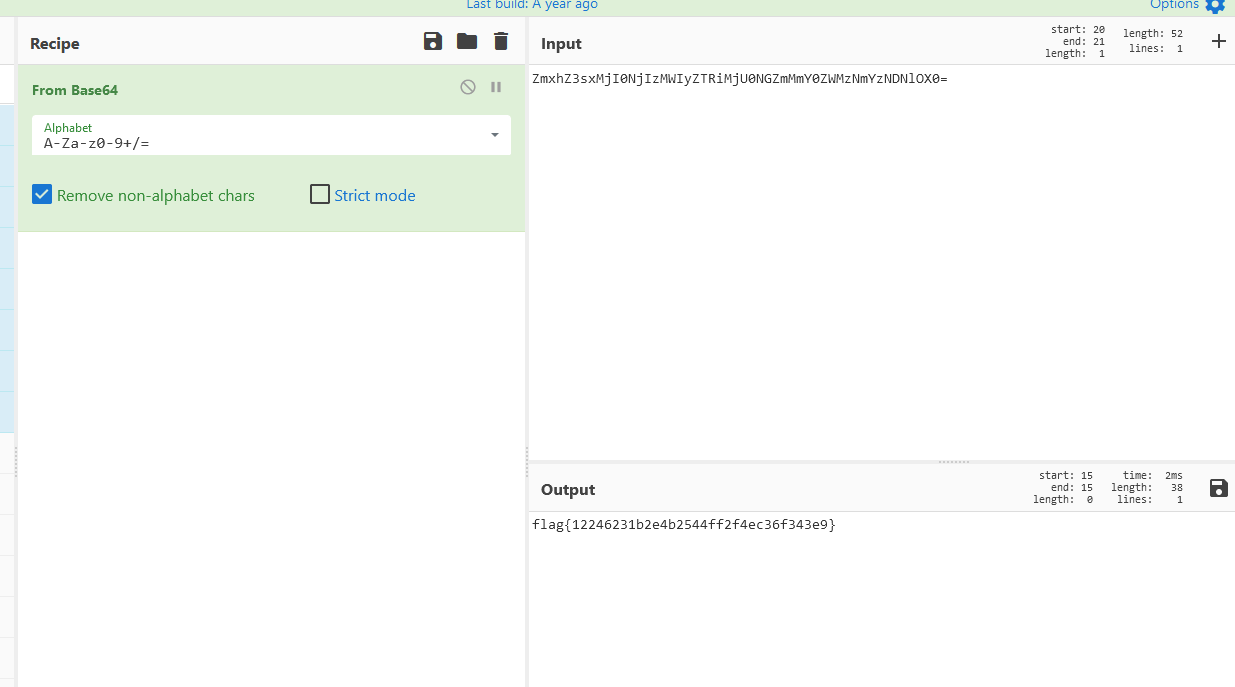Image resolution: width=1235 pixels, height=687 pixels.
Task: Clear recipe with trash icon
Action: pos(501,41)
